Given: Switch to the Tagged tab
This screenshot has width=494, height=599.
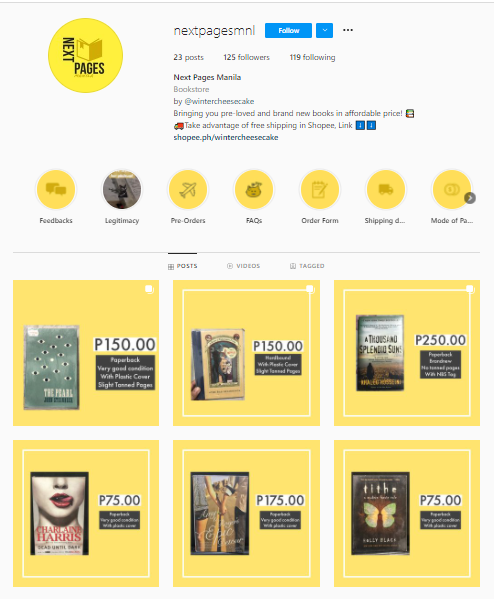Looking at the screenshot, I should tap(307, 266).
